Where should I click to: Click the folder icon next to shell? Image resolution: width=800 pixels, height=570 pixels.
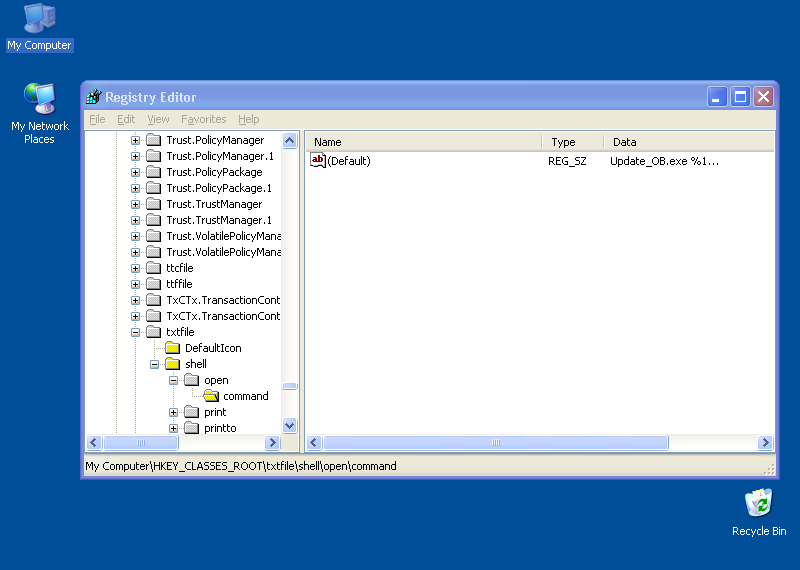[x=172, y=364]
